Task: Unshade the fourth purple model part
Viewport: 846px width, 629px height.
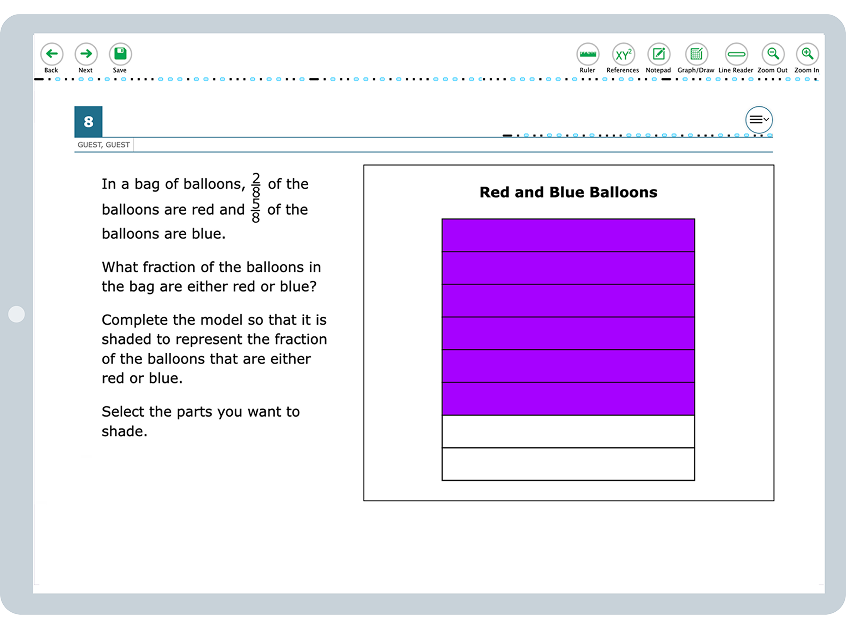Action: tap(568, 333)
